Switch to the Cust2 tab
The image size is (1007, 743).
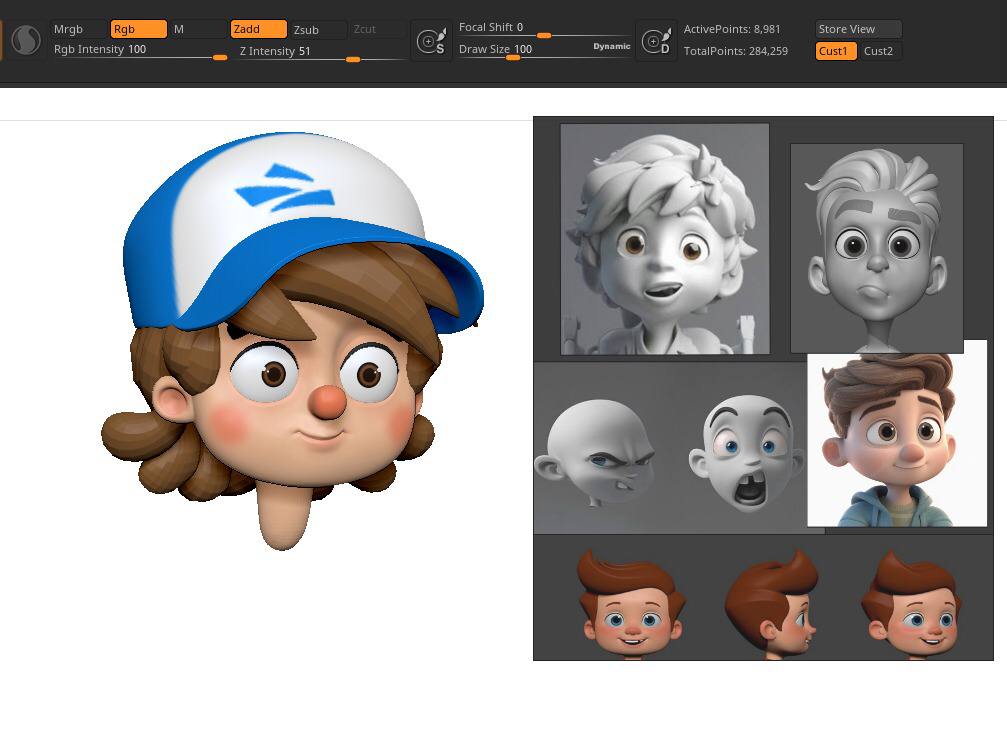tap(879, 51)
